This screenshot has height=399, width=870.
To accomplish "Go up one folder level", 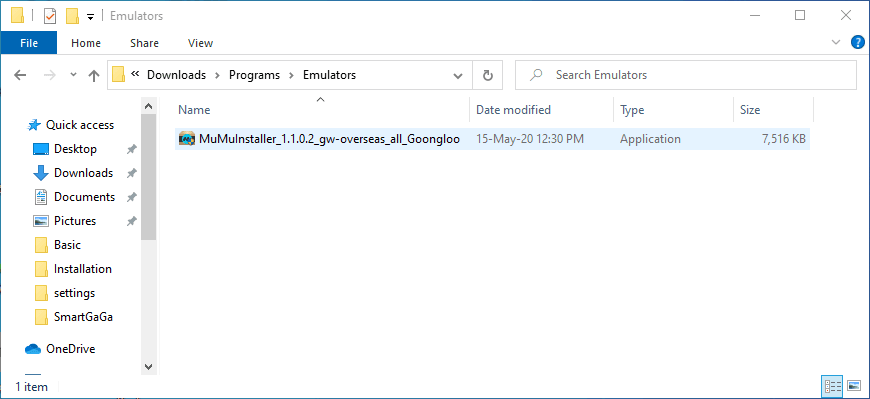I will point(94,75).
